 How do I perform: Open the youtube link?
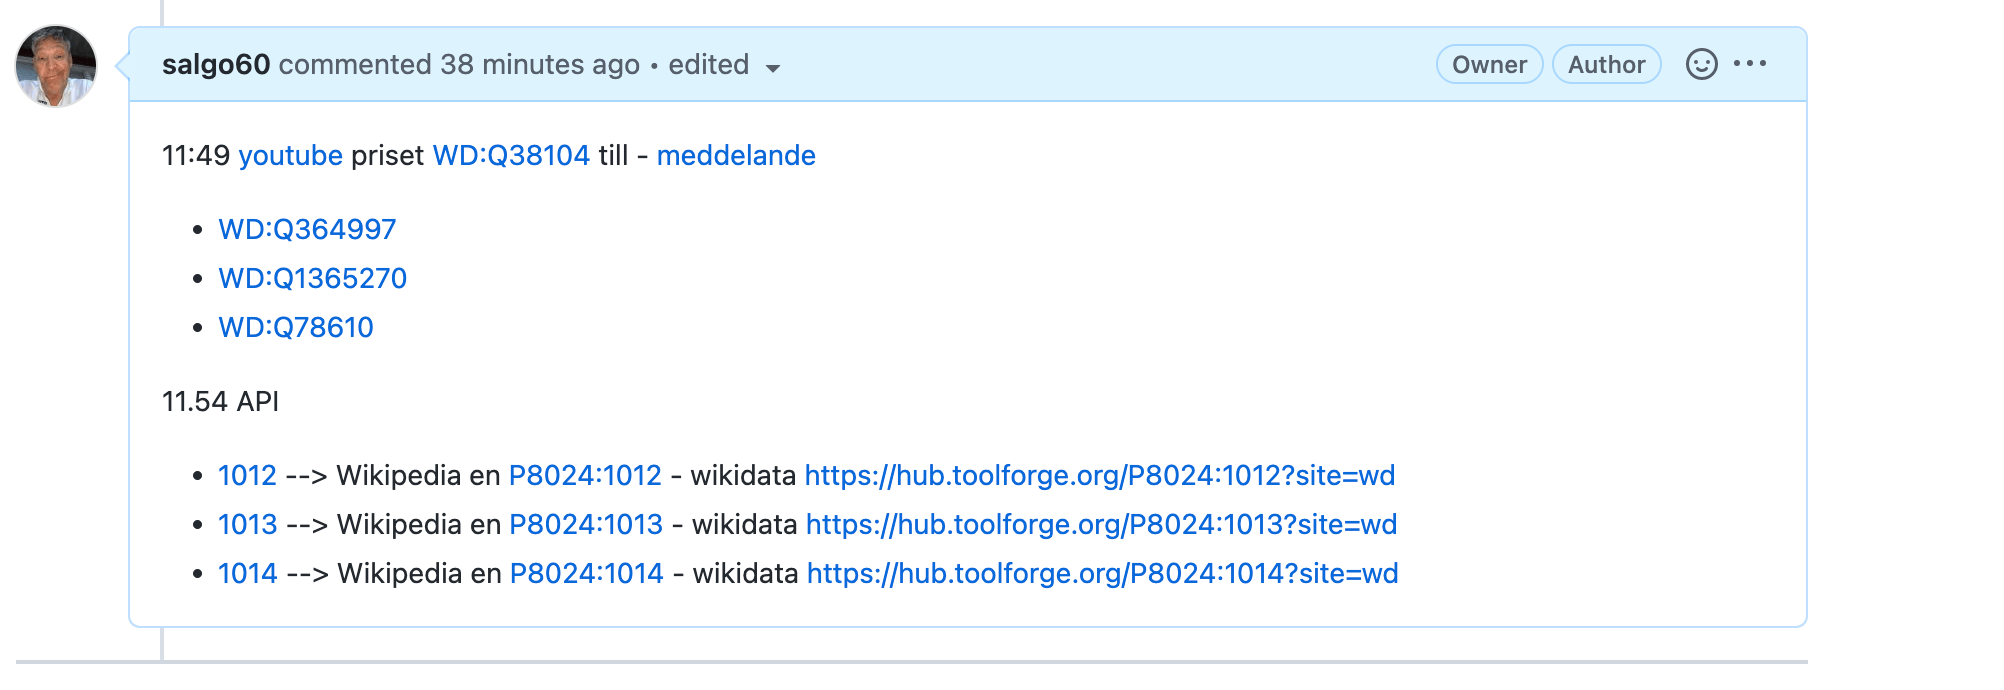[x=290, y=156]
